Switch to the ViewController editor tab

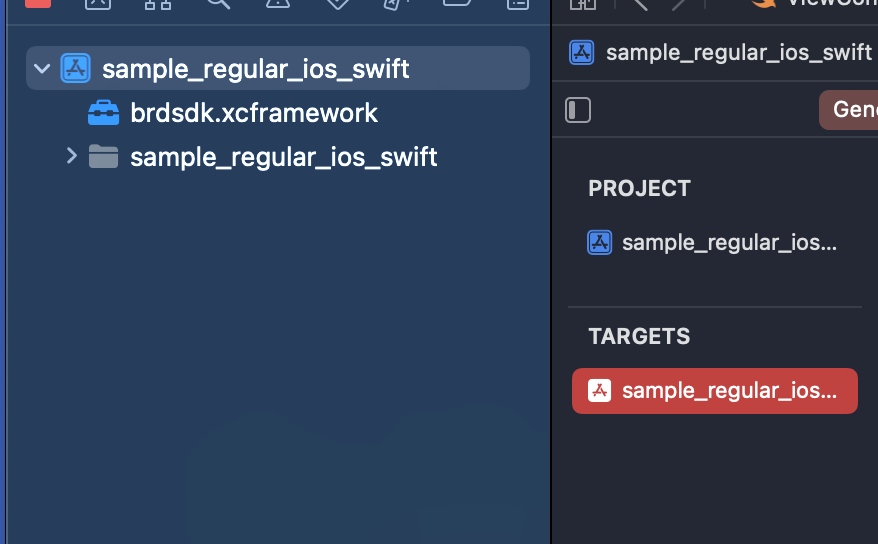pyautogui.click(x=820, y=3)
